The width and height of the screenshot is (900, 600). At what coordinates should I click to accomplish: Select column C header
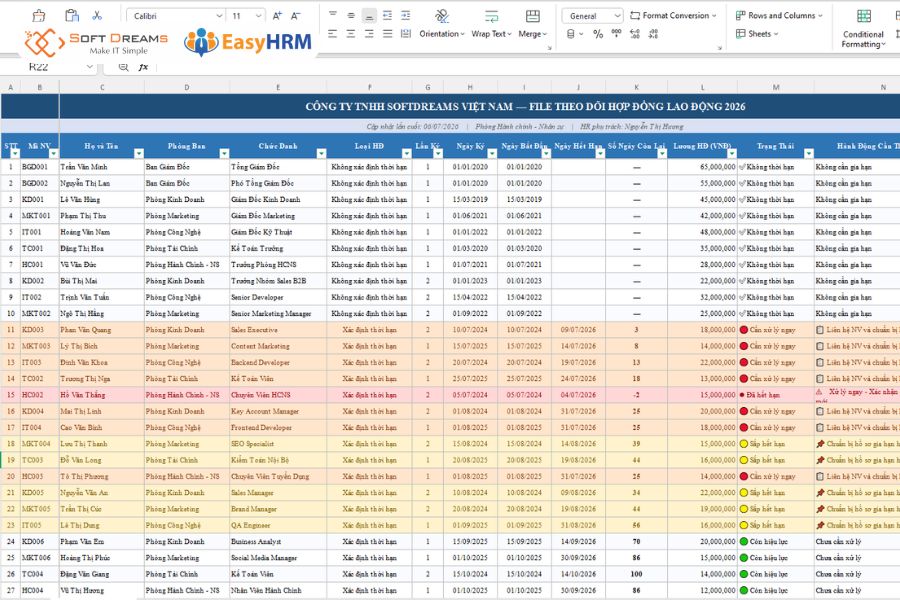tap(102, 87)
